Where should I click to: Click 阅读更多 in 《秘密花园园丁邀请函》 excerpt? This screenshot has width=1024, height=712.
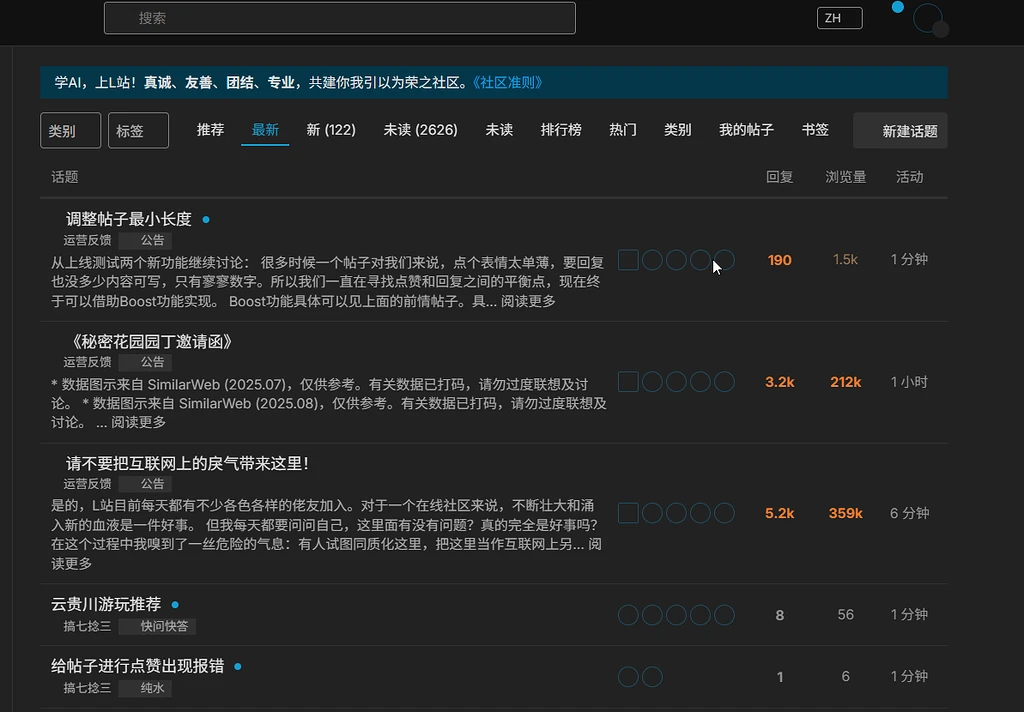tap(138, 423)
